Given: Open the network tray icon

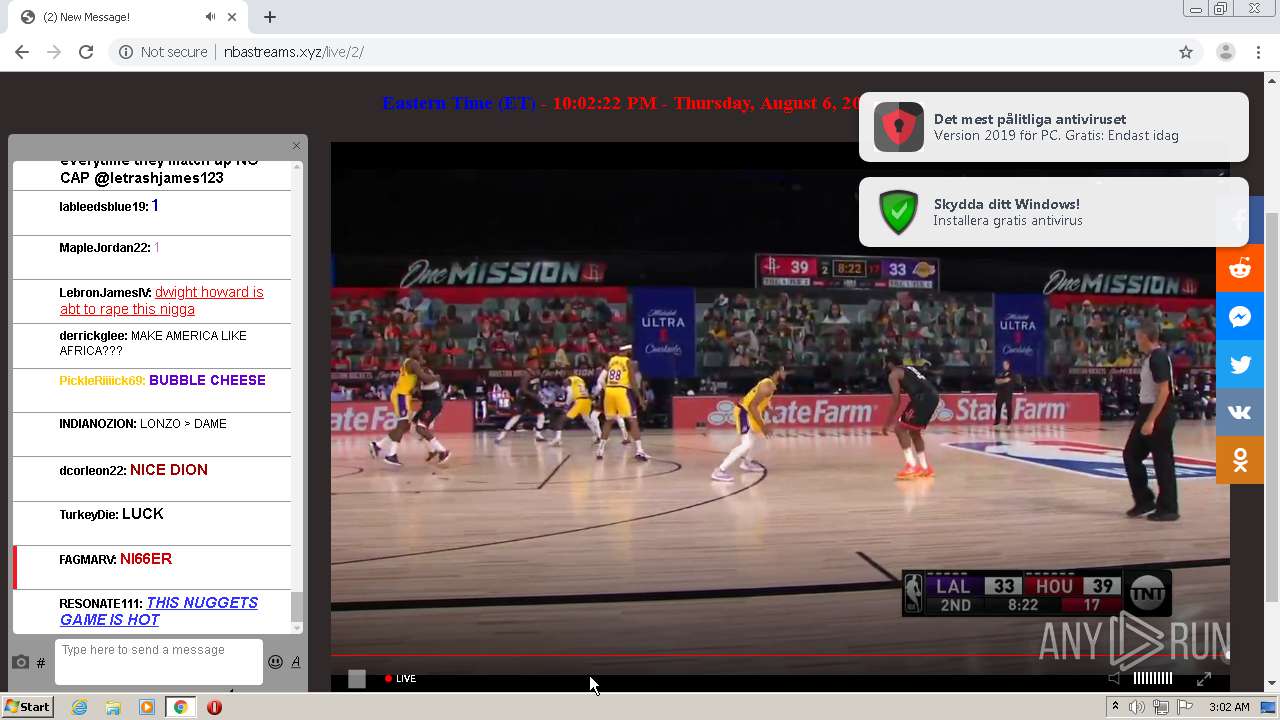Looking at the screenshot, I should pyautogui.click(x=1161, y=707).
